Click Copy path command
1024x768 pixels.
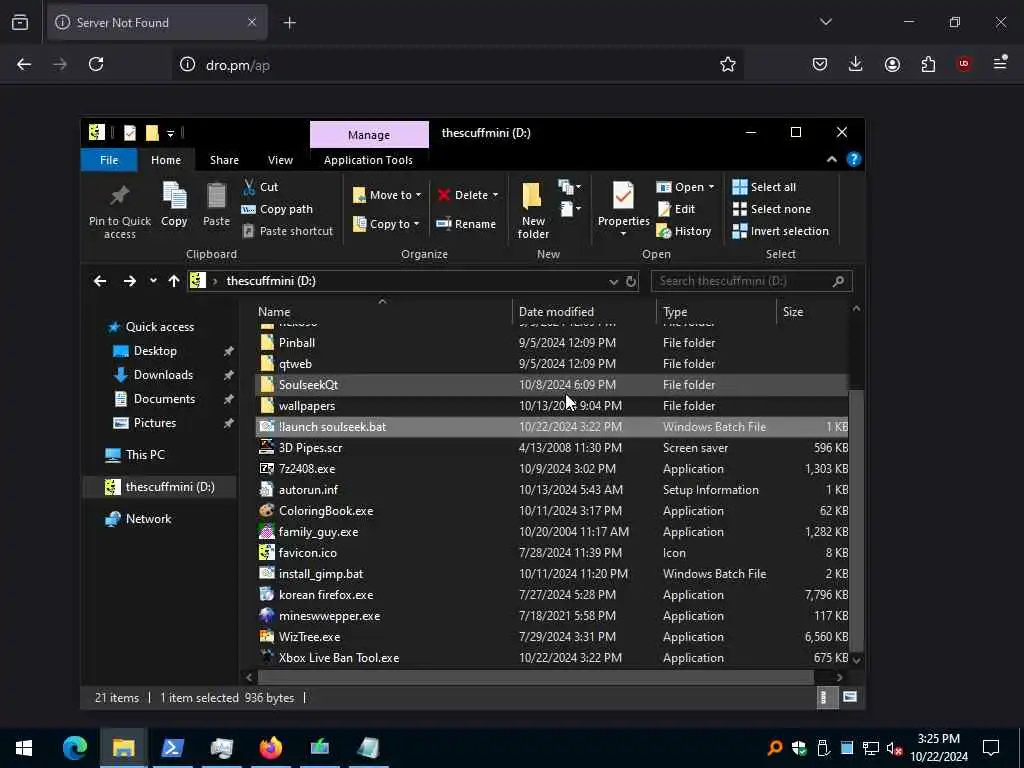point(278,209)
